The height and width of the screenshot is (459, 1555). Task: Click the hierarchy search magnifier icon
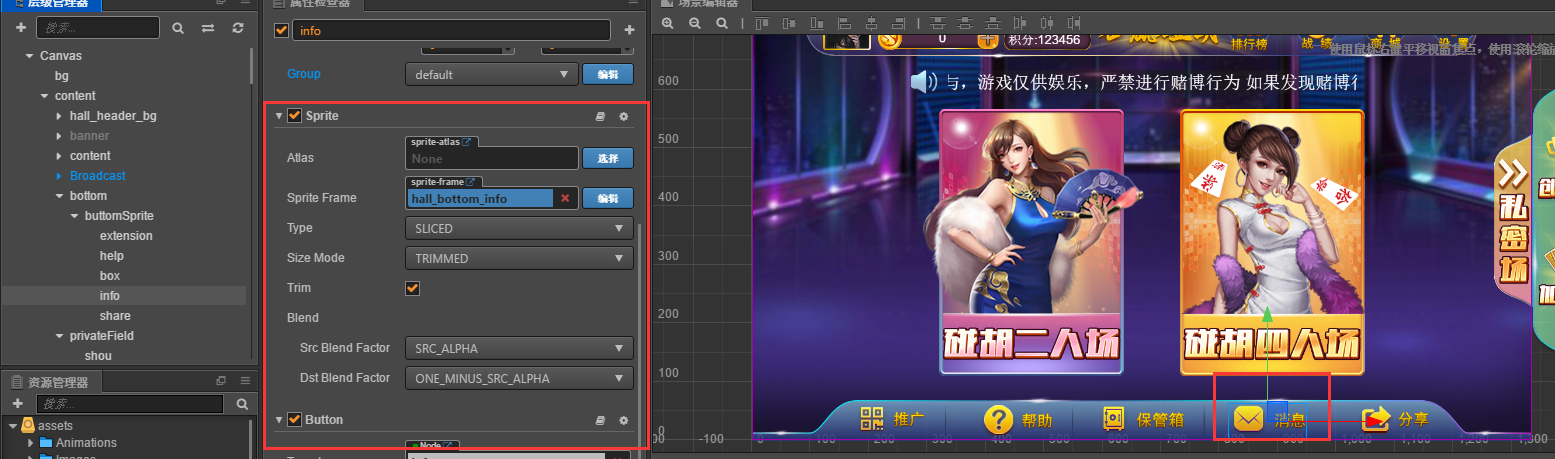point(178,28)
